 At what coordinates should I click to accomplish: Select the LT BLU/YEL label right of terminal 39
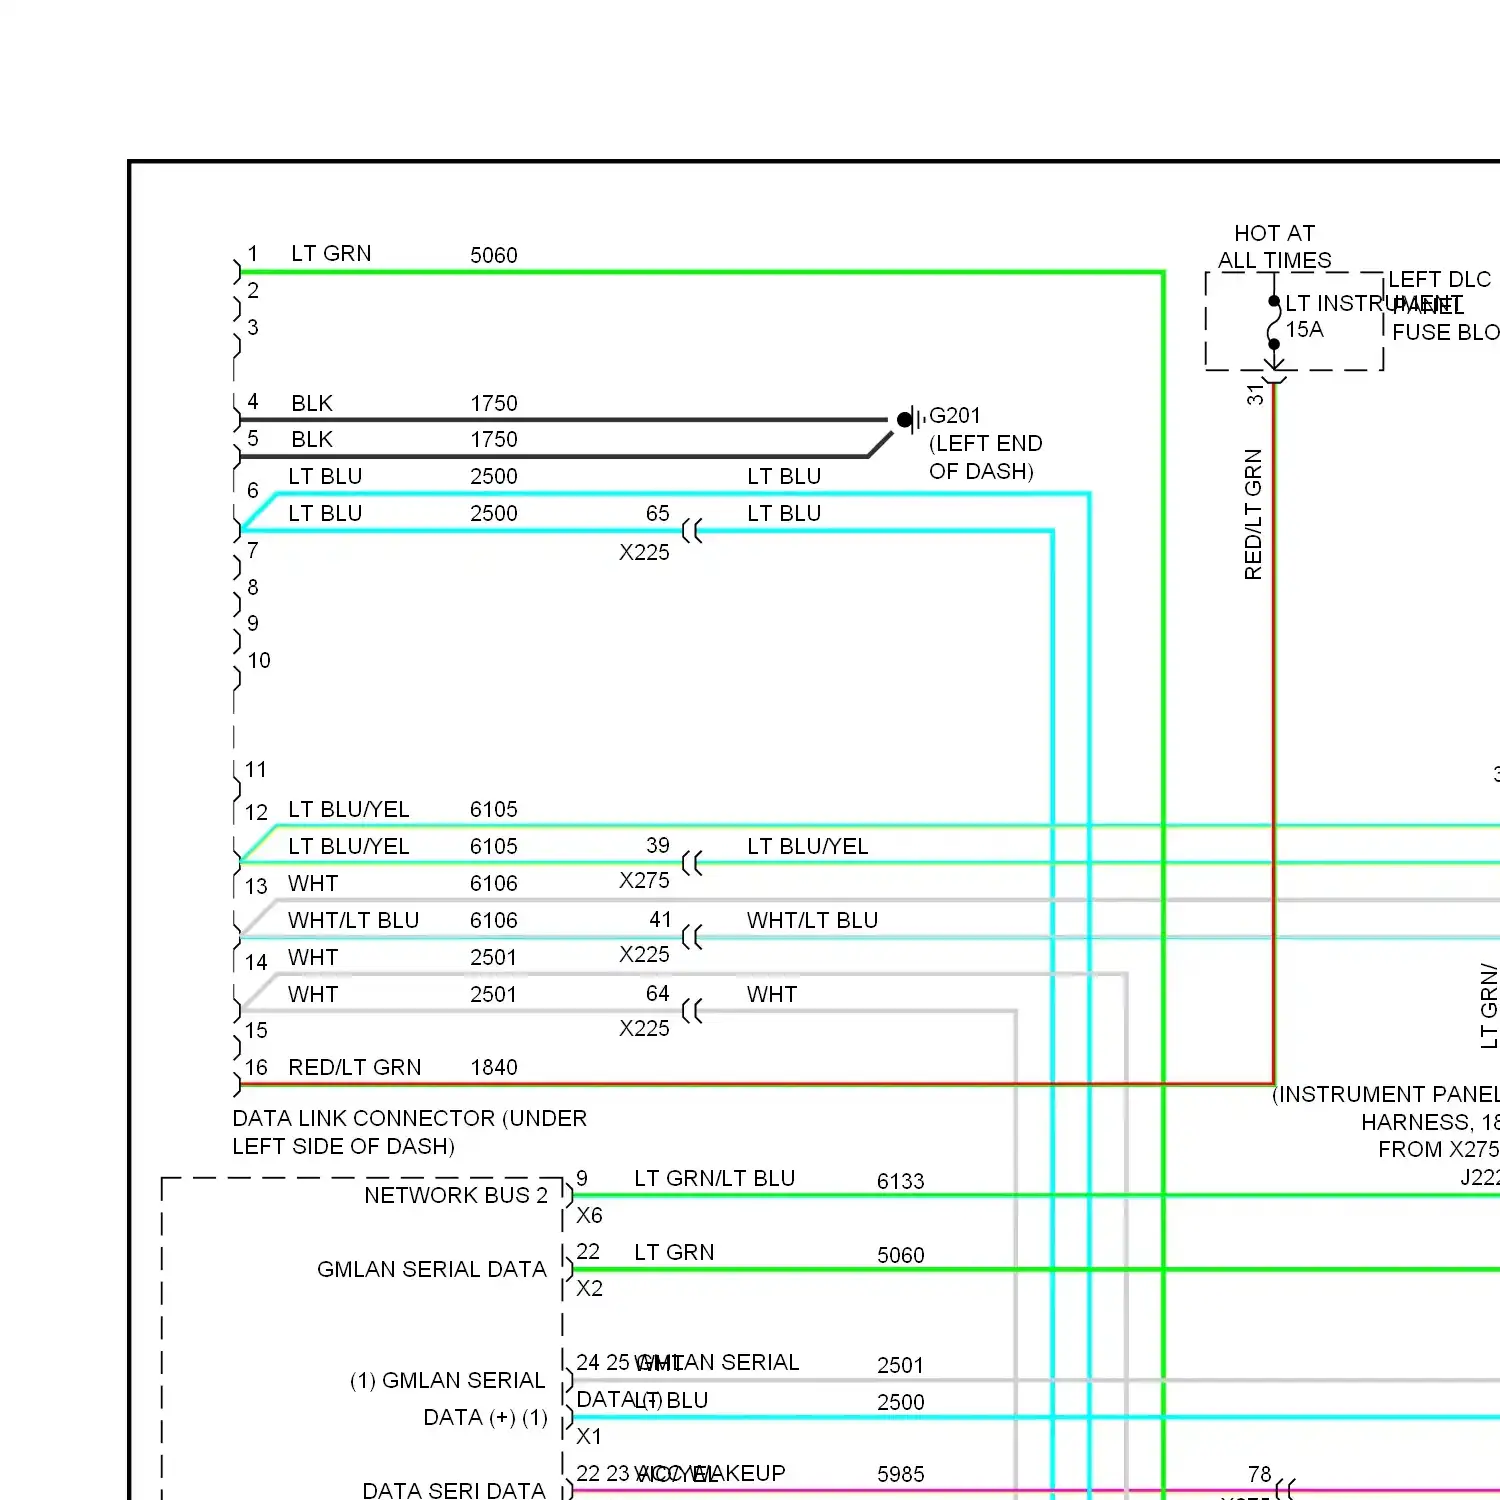[808, 846]
